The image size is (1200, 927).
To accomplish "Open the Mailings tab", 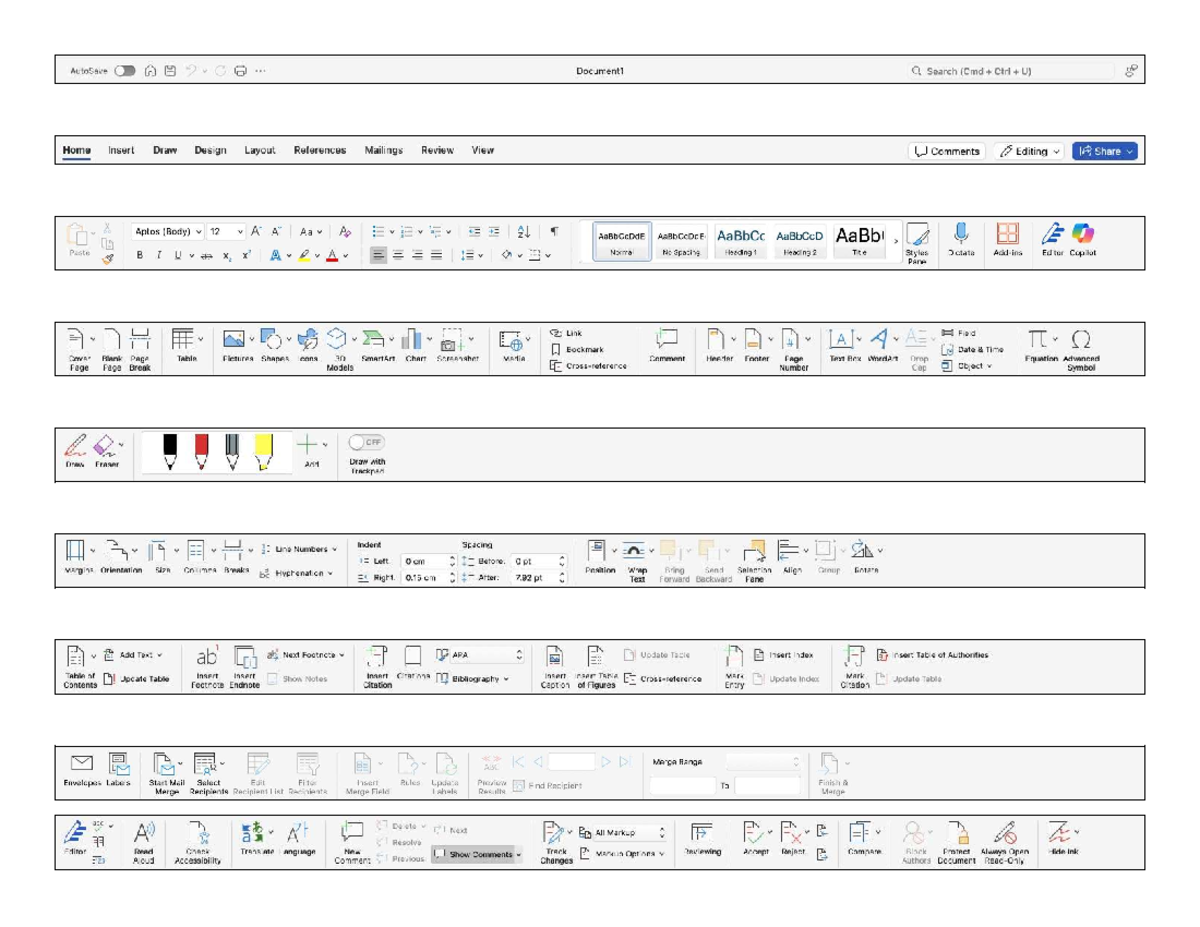I will coord(383,150).
